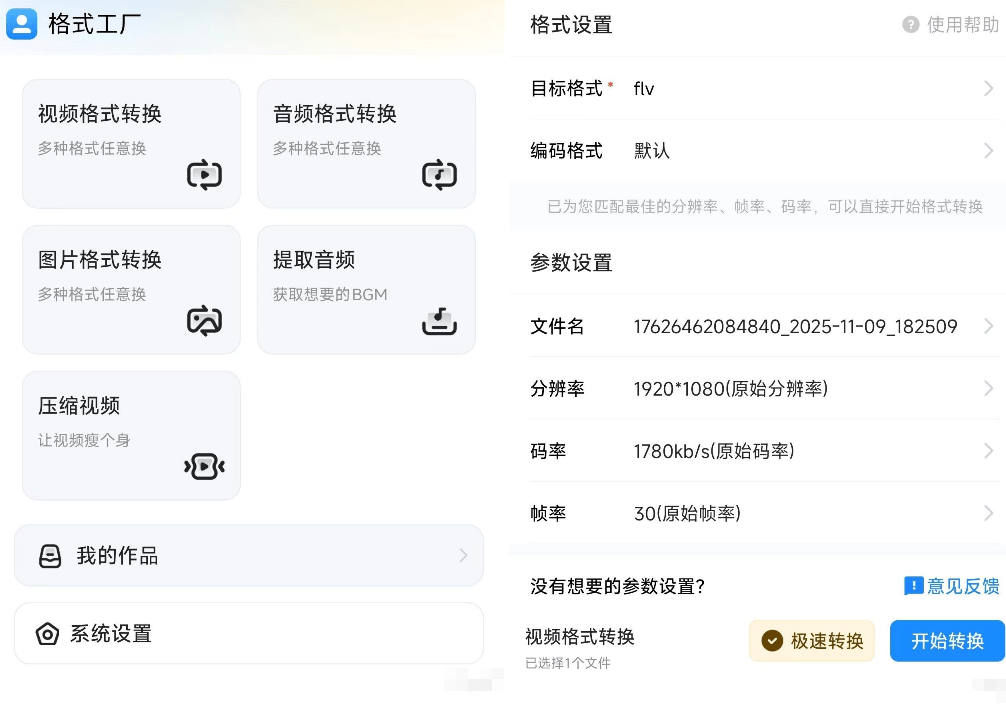Open the 我的作品 menu entry
Image resolution: width=1006 pixels, height=706 pixels.
click(x=248, y=556)
